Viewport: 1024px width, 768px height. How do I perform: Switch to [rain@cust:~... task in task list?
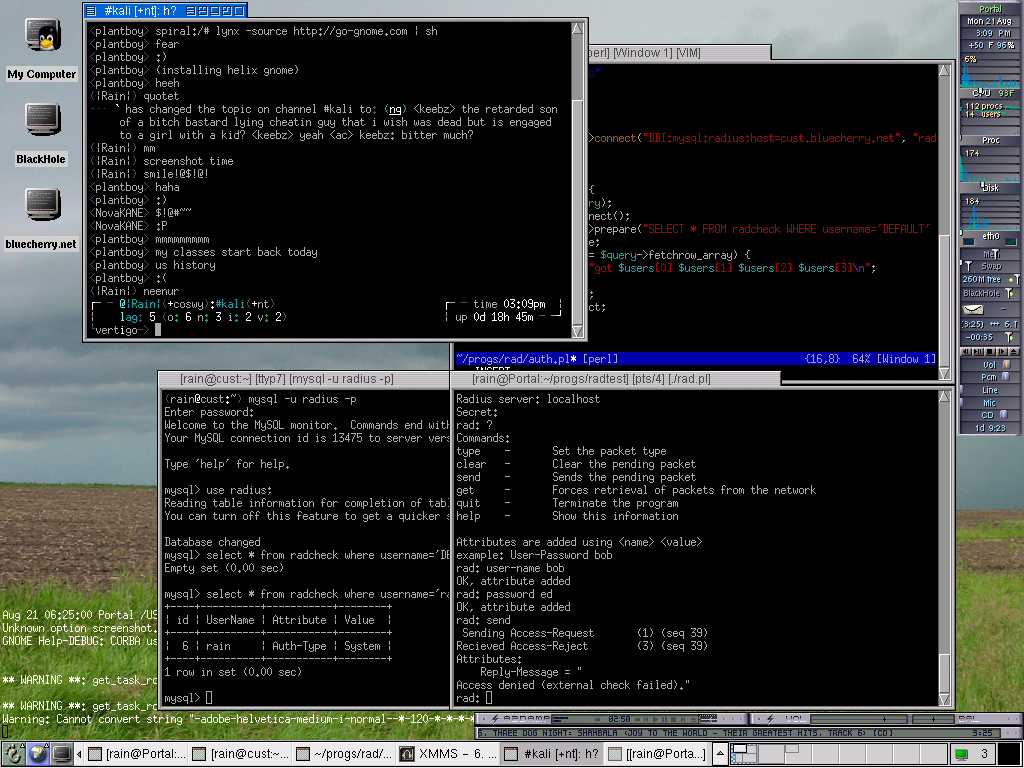(x=240, y=754)
